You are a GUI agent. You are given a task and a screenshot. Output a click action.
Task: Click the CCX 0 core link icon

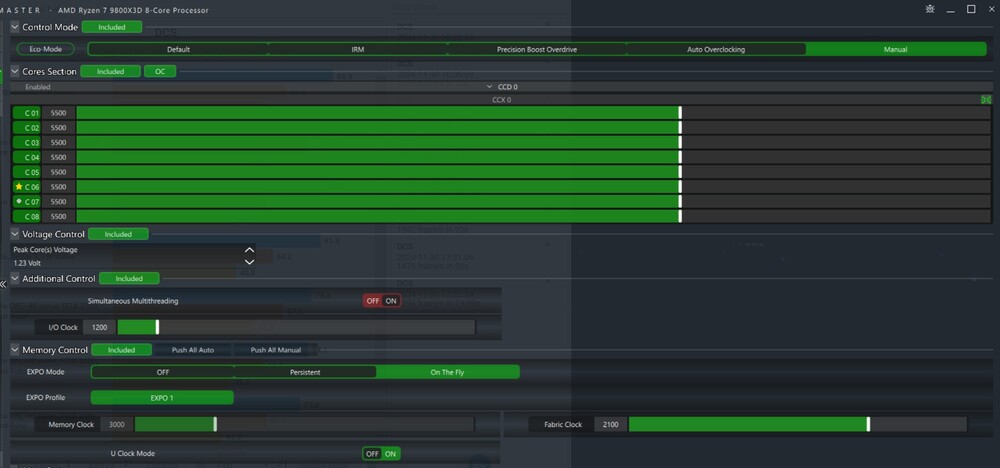986,99
